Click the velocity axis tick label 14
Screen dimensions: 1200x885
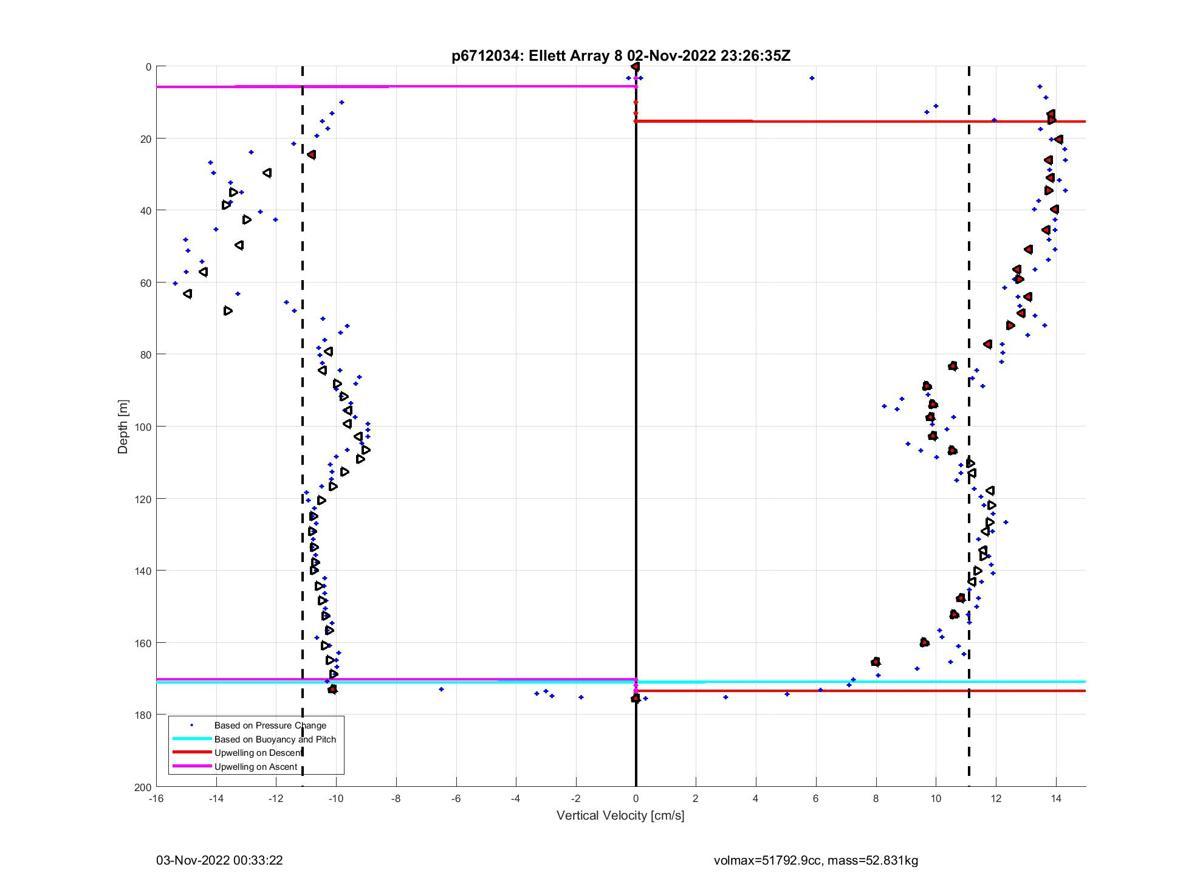[1056, 798]
